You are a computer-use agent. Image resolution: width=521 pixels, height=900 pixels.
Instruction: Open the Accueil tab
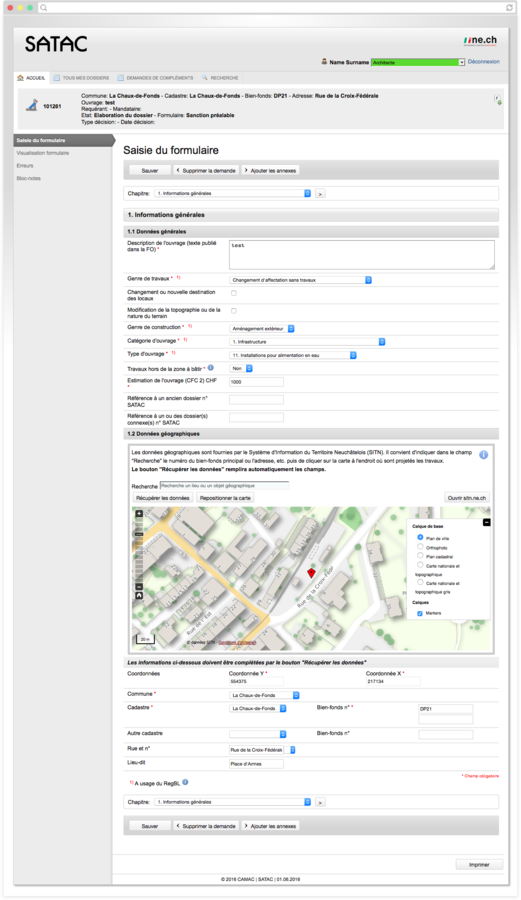(31, 77)
